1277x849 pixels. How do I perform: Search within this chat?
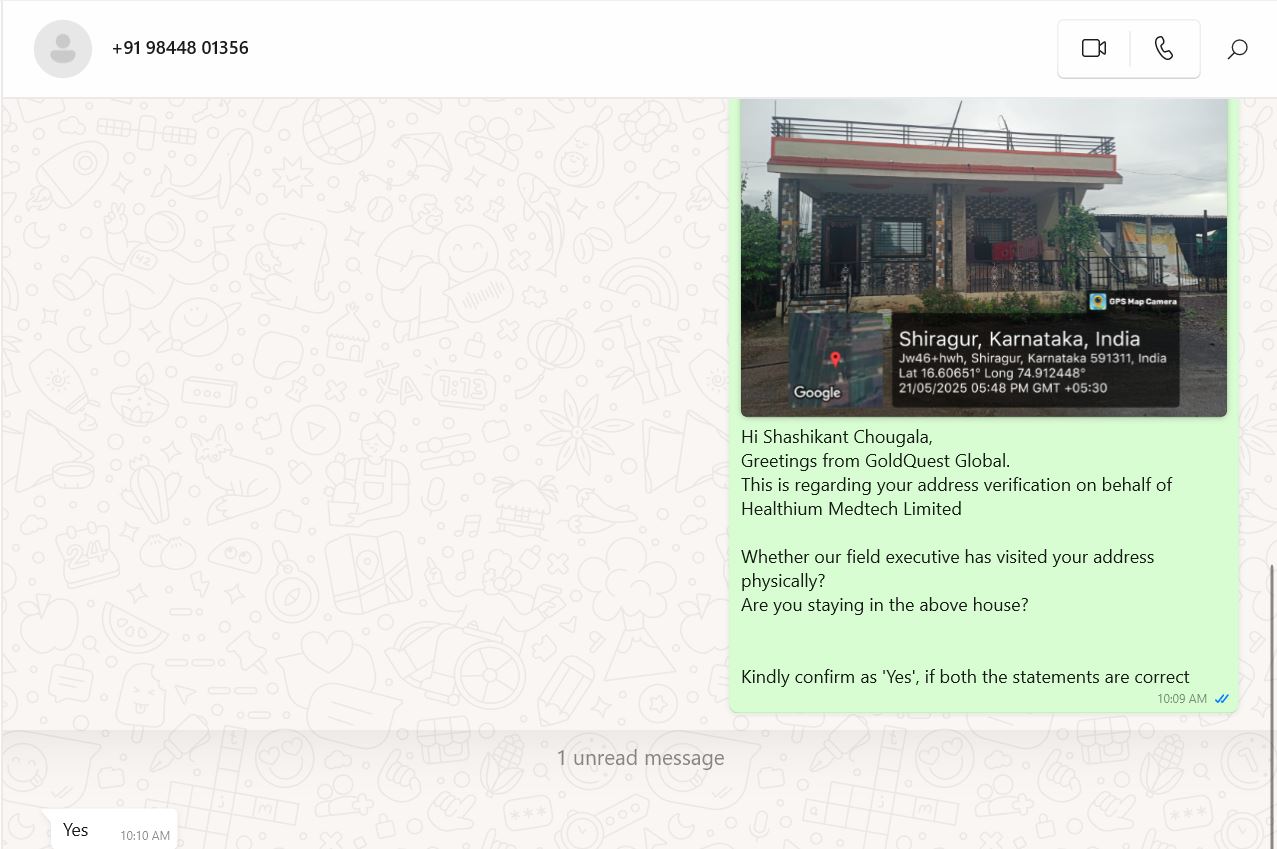tap(1237, 48)
